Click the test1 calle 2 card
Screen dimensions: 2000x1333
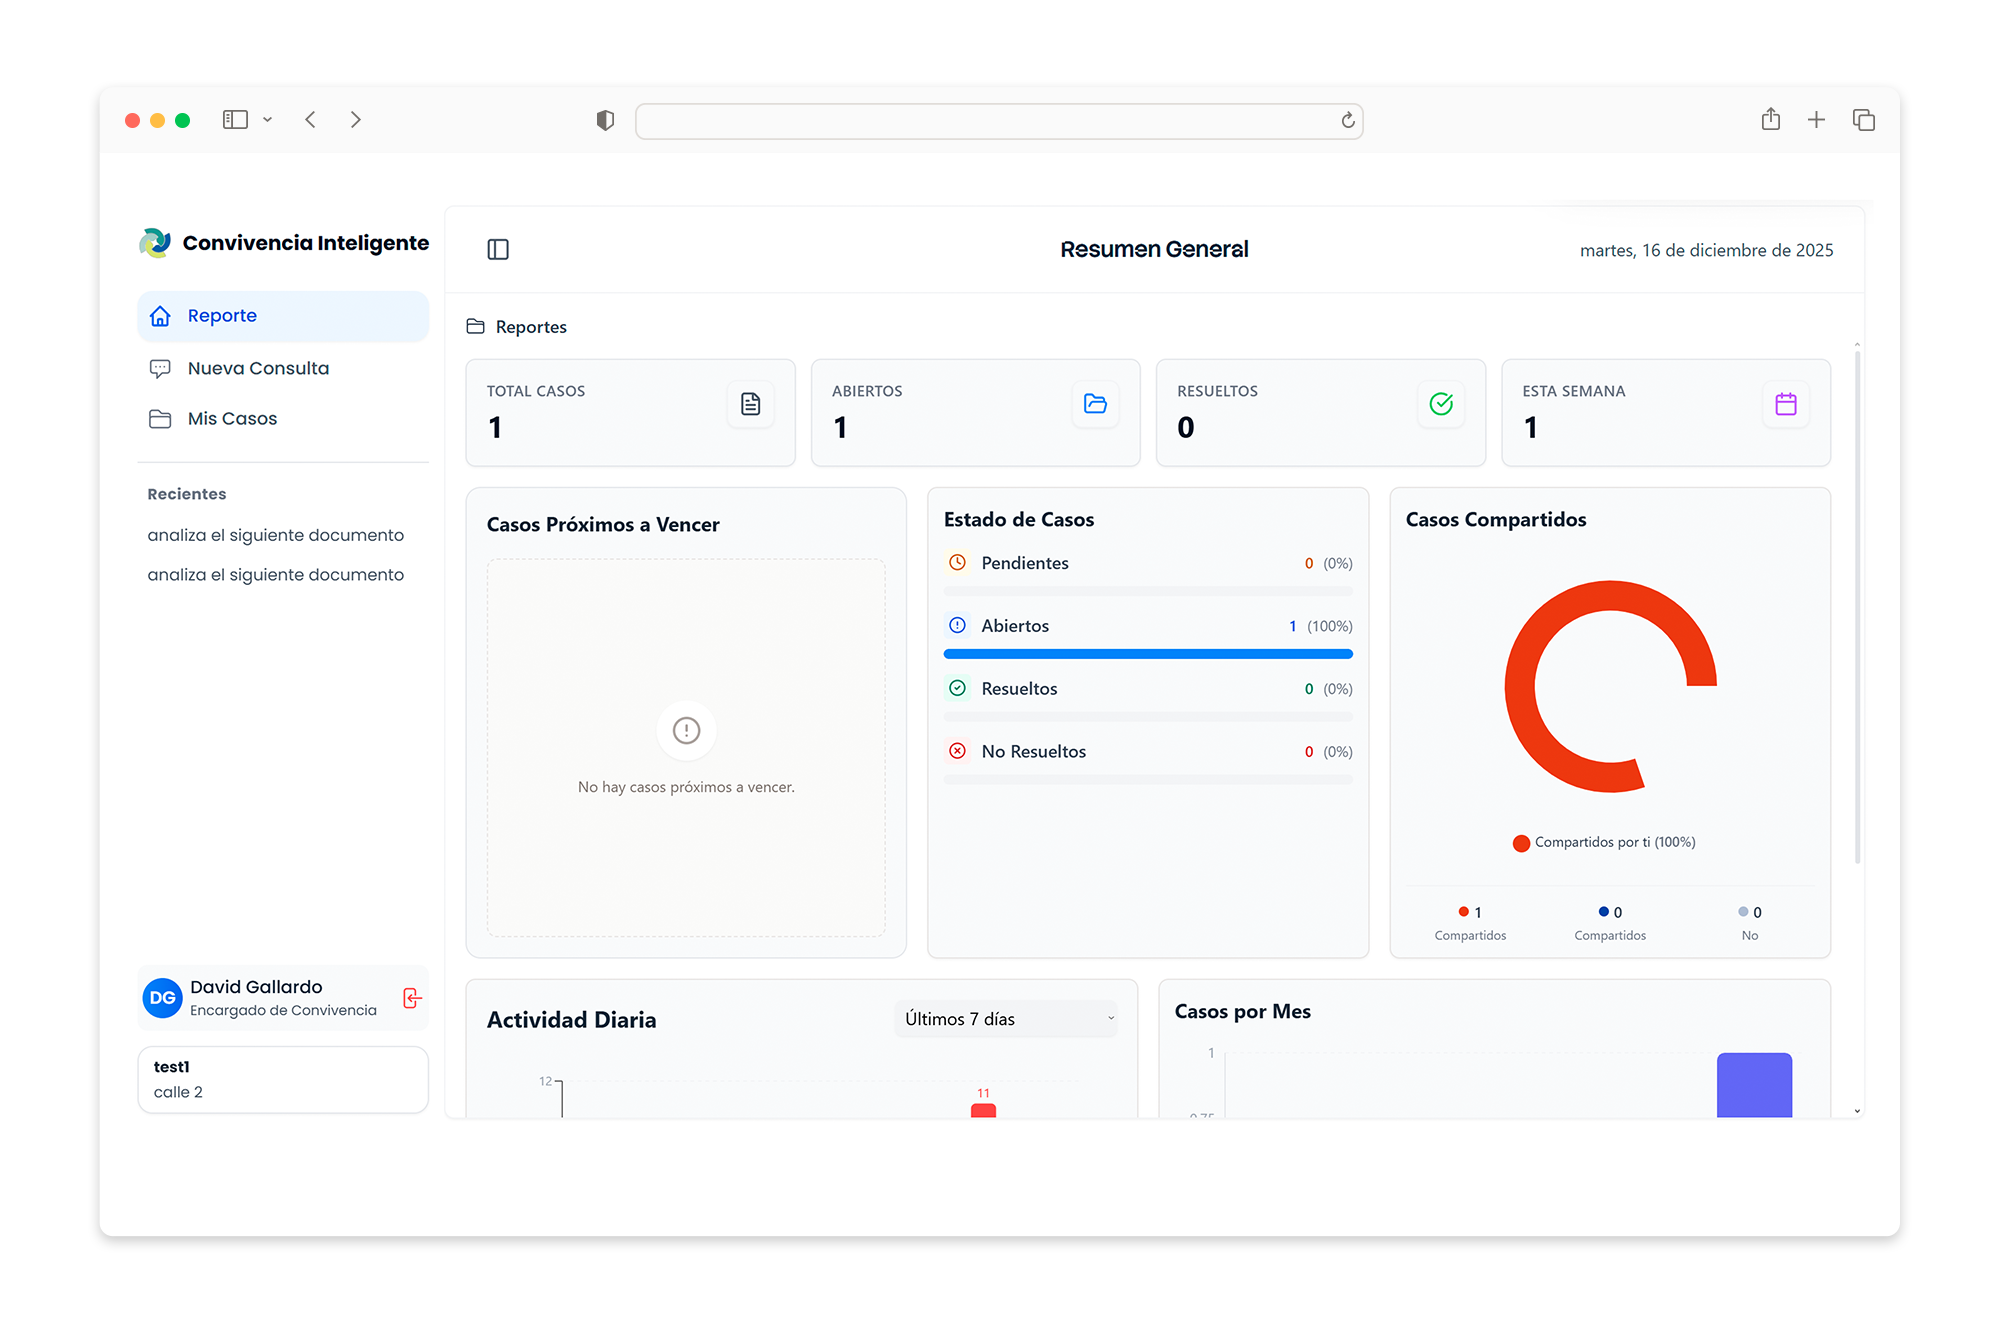point(283,1079)
